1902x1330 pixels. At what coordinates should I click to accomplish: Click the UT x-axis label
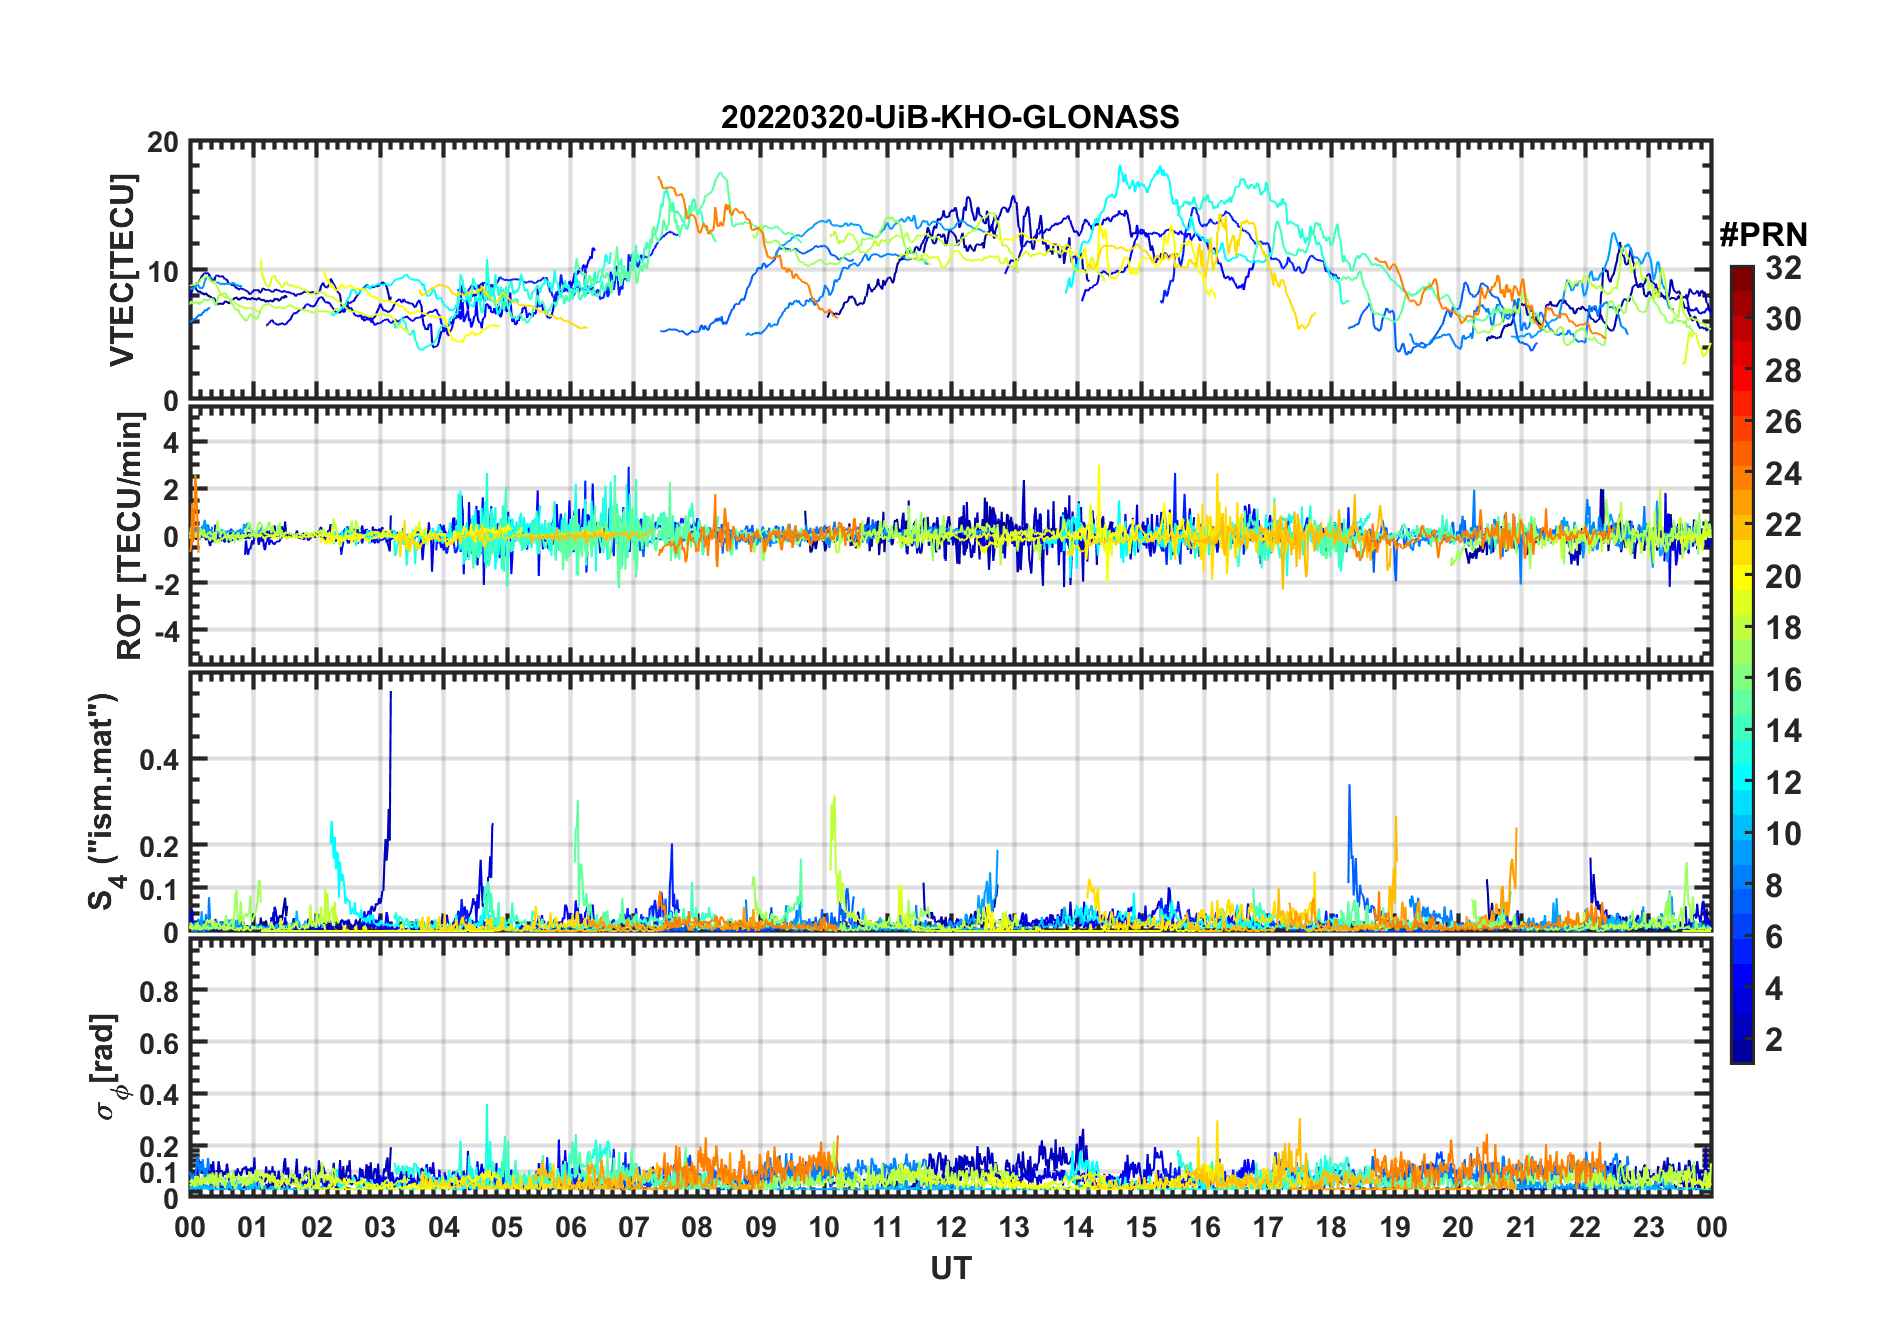(950, 1268)
